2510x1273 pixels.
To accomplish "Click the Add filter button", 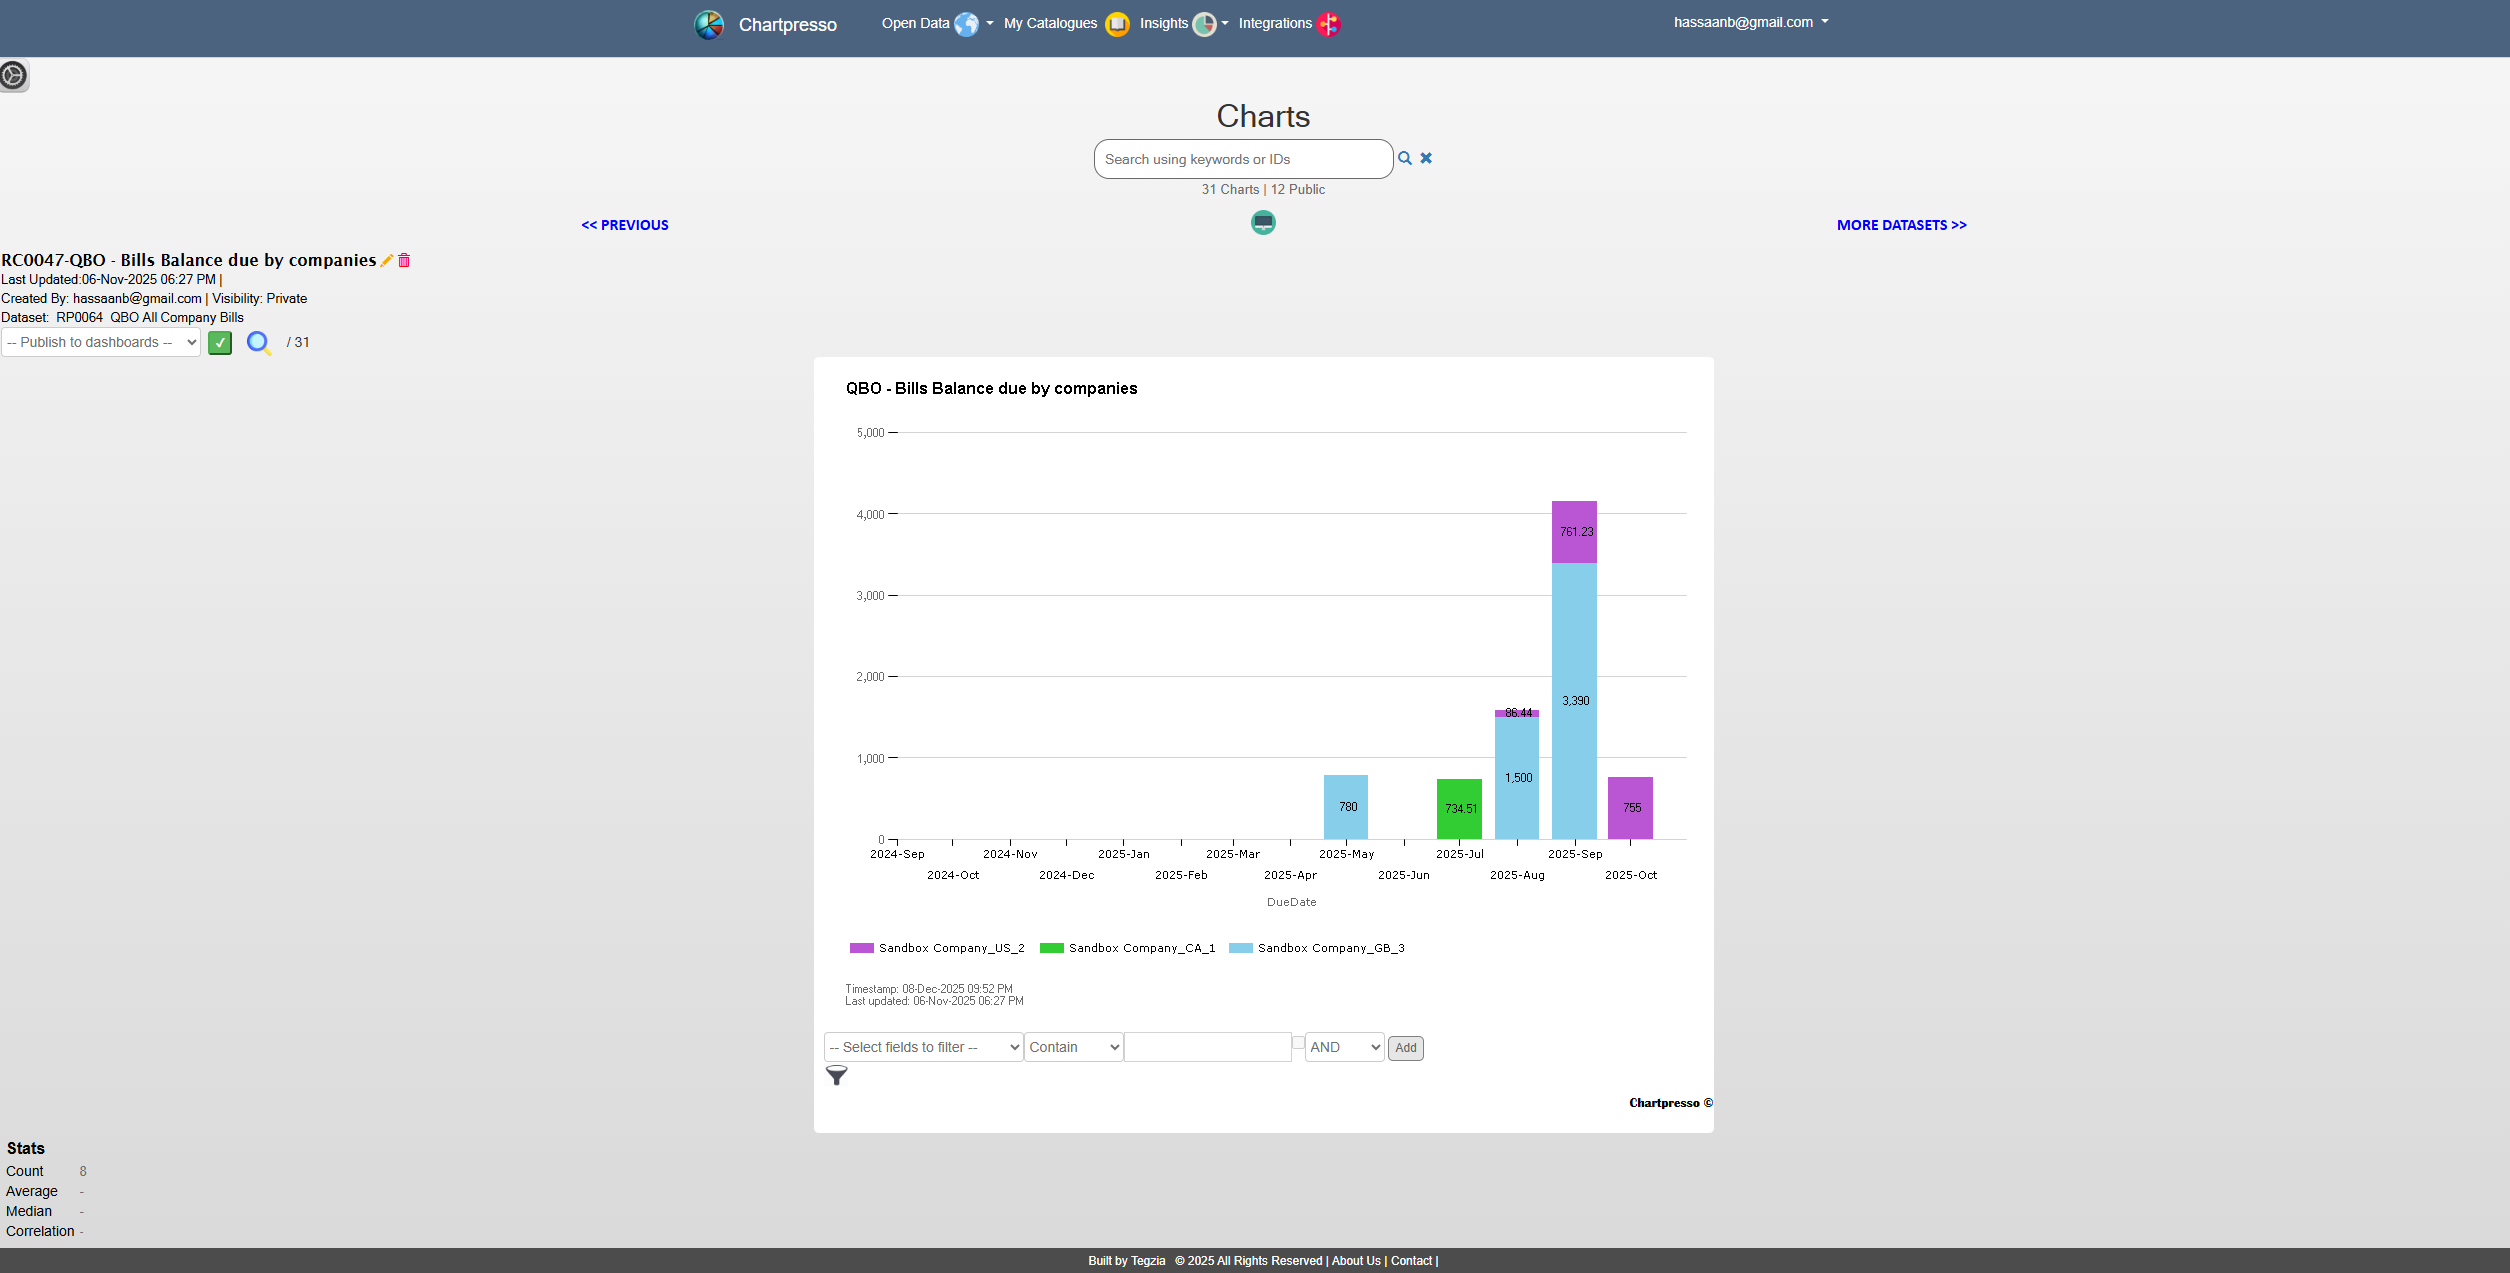I will click(x=1405, y=1048).
